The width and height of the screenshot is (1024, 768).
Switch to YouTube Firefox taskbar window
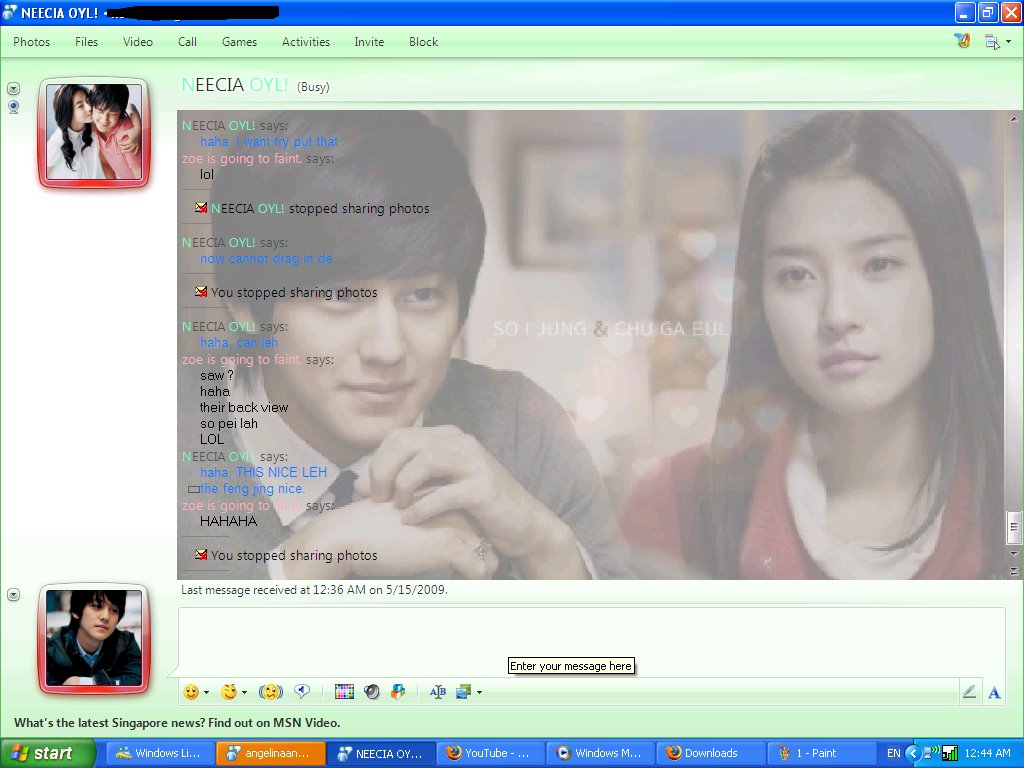click(490, 753)
